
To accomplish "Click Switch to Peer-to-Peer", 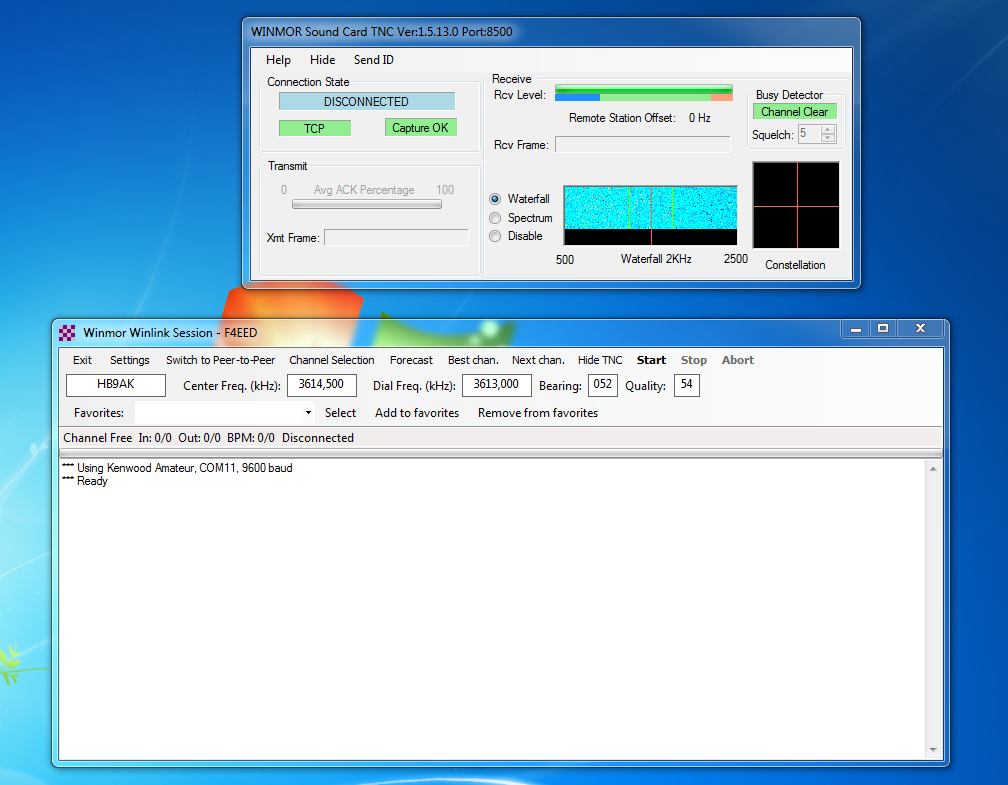I will click(220, 360).
